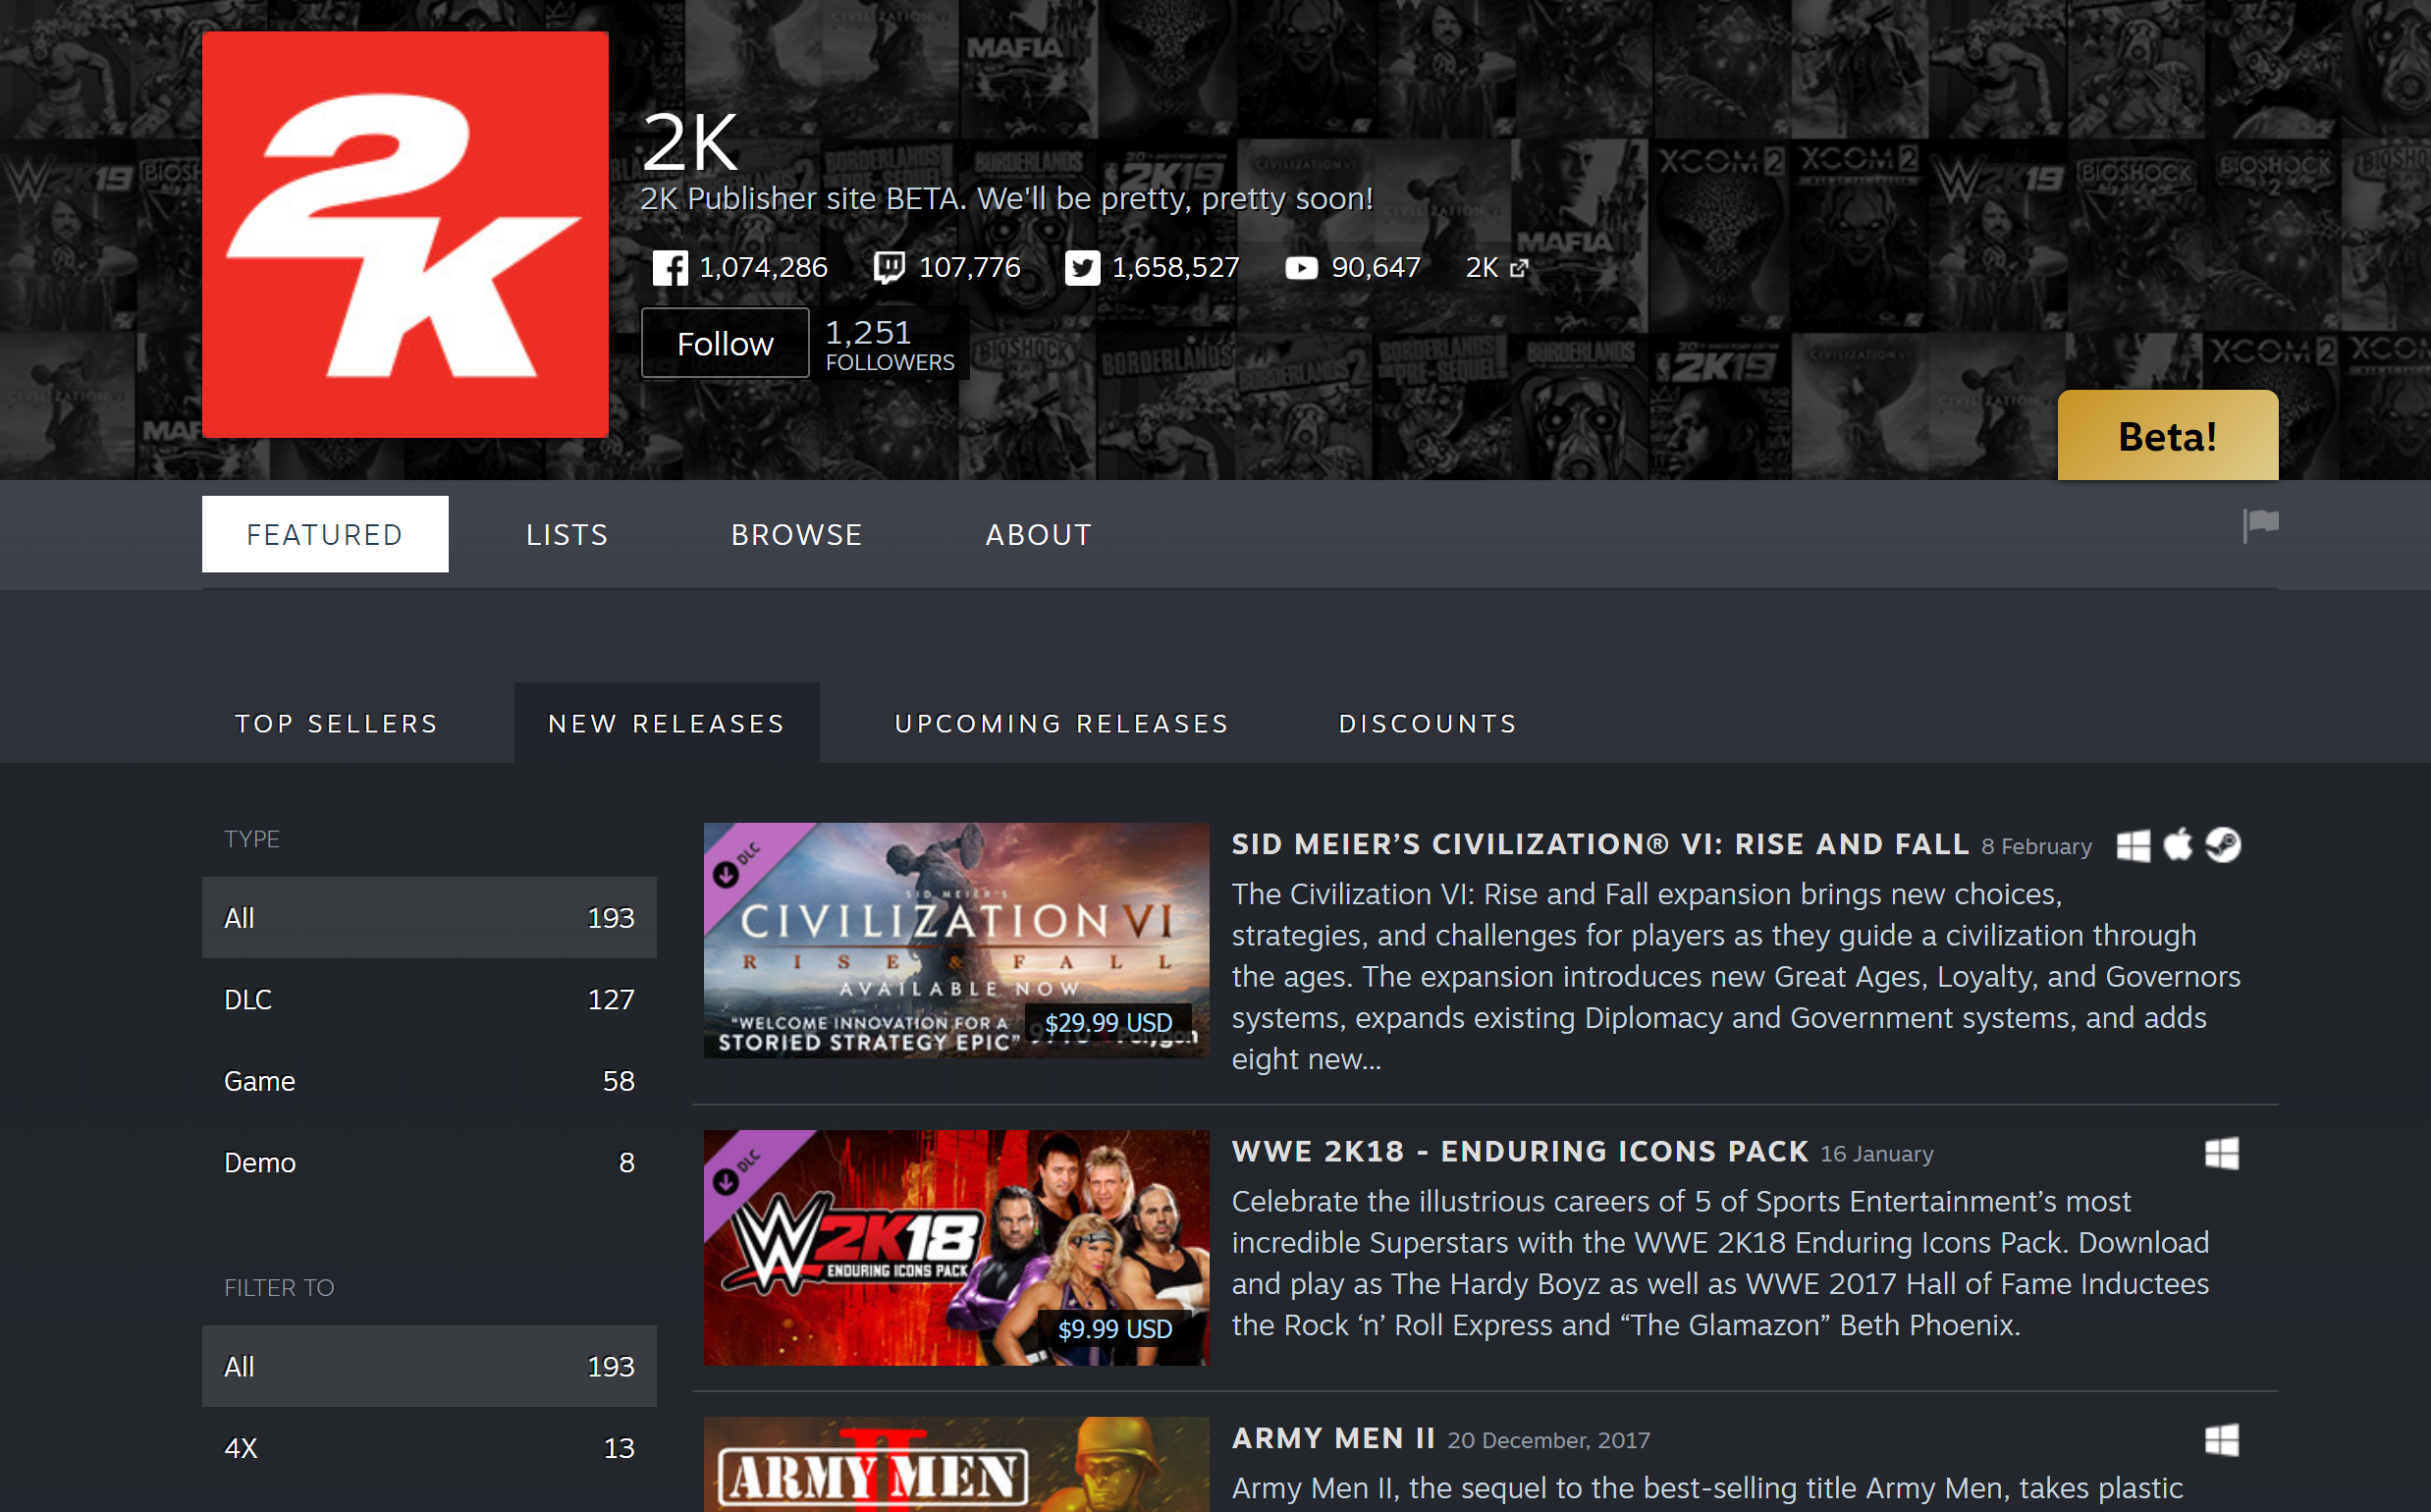Click the Windows icon for Army Men II
2431x1512 pixels.
point(2222,1440)
